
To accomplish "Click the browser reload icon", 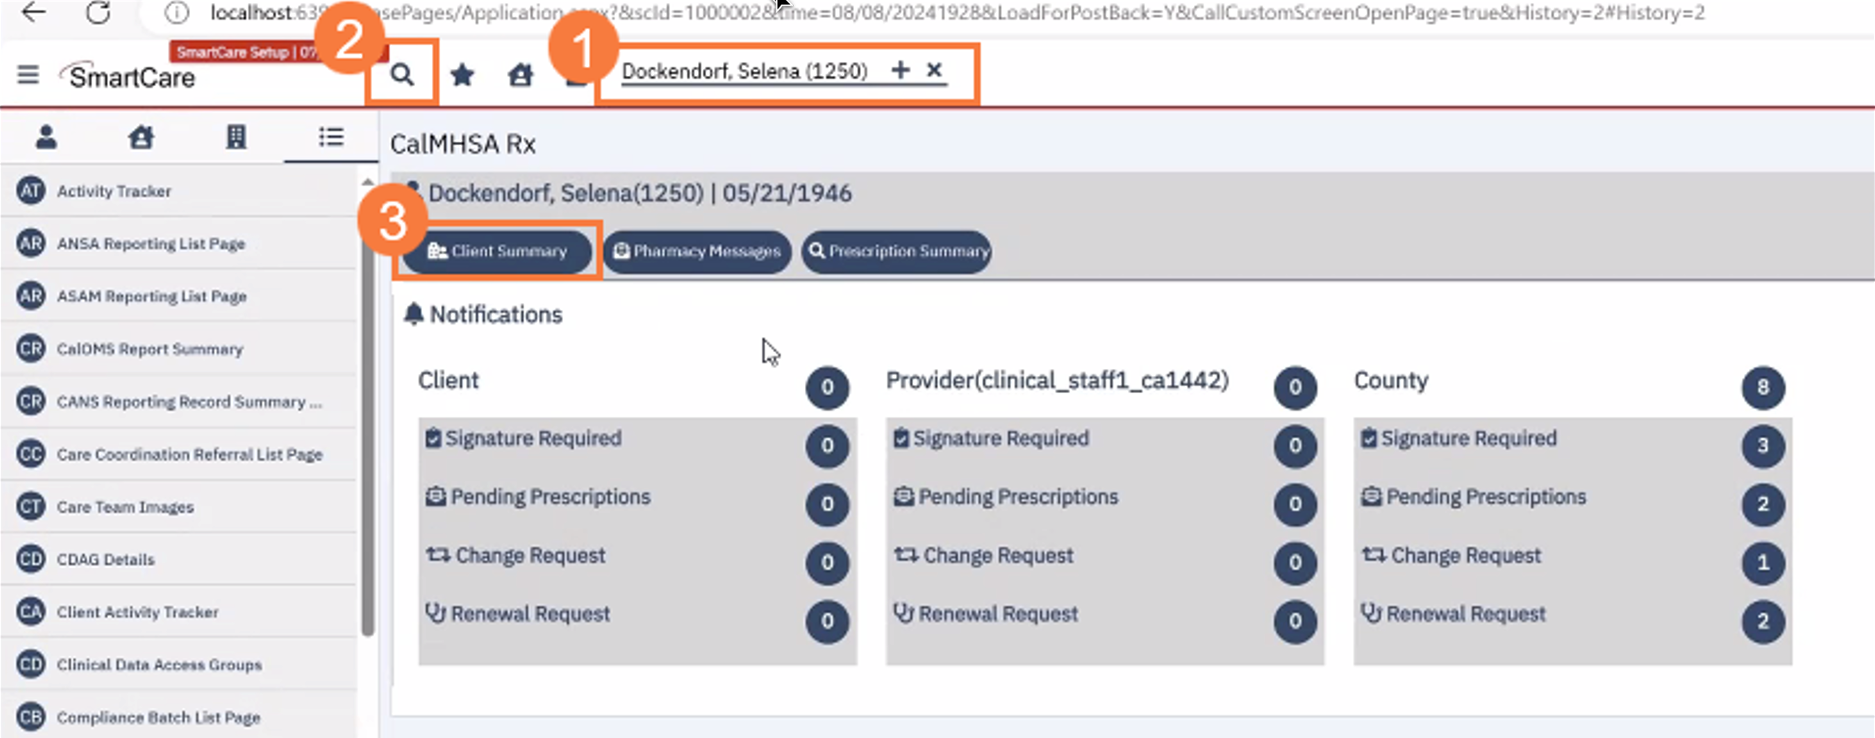I will pyautogui.click(x=98, y=13).
